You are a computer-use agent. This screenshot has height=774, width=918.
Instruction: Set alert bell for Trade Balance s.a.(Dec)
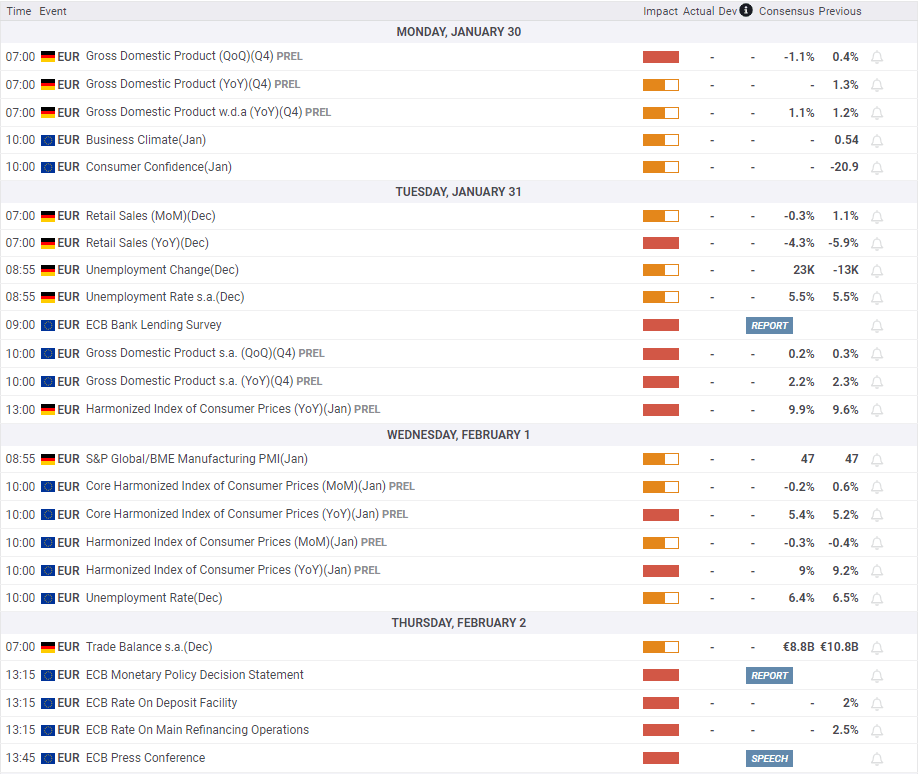(877, 648)
